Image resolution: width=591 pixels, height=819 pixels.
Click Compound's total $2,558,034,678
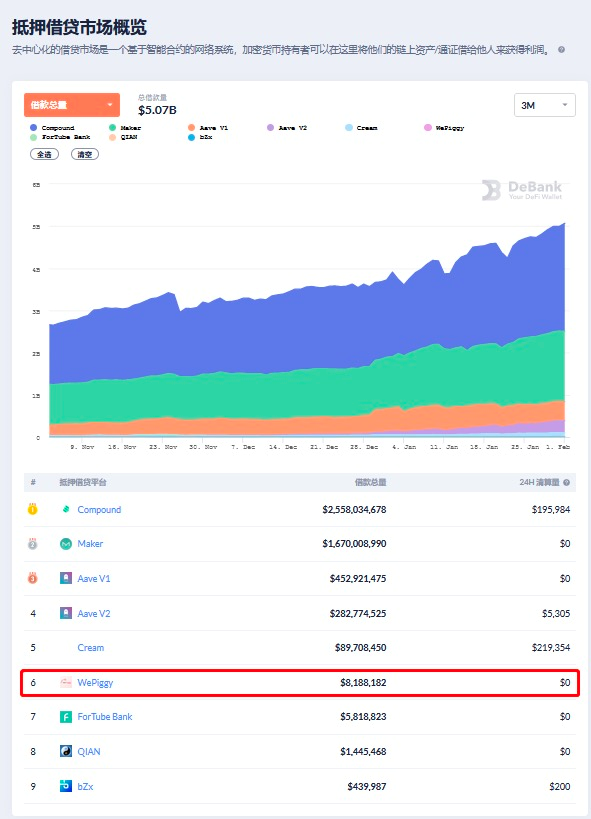(354, 509)
